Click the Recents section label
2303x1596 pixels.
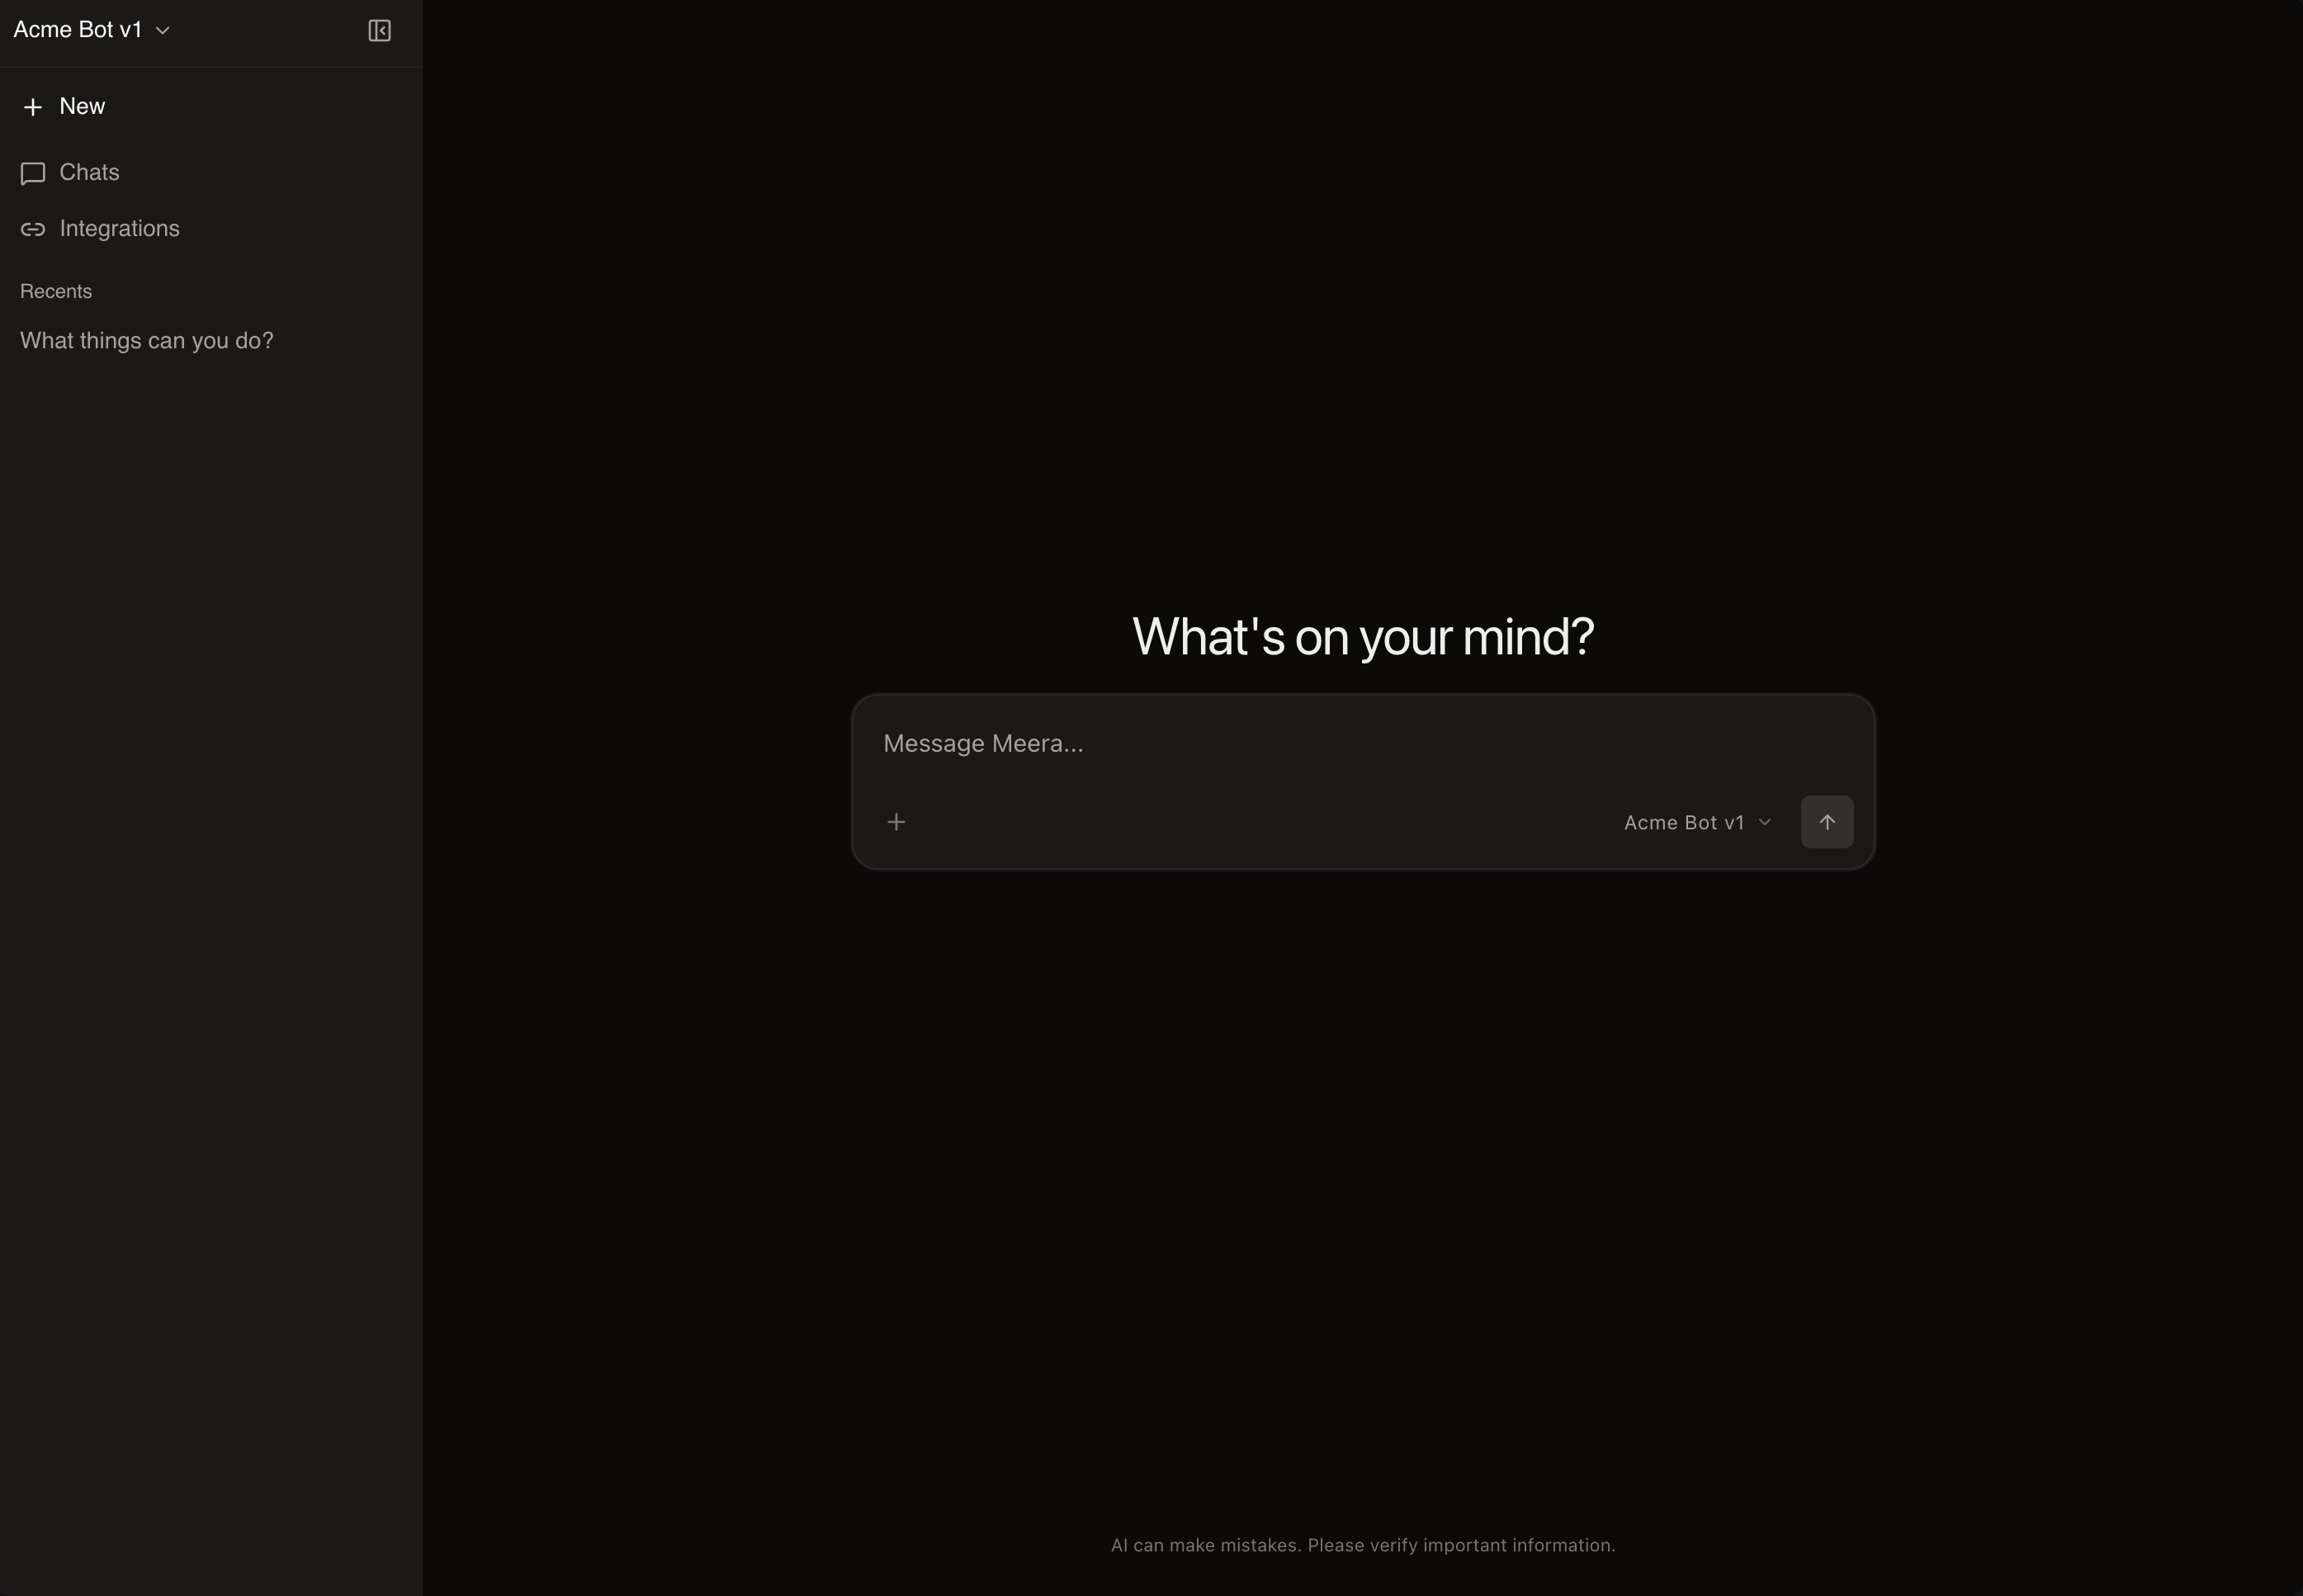pos(56,291)
